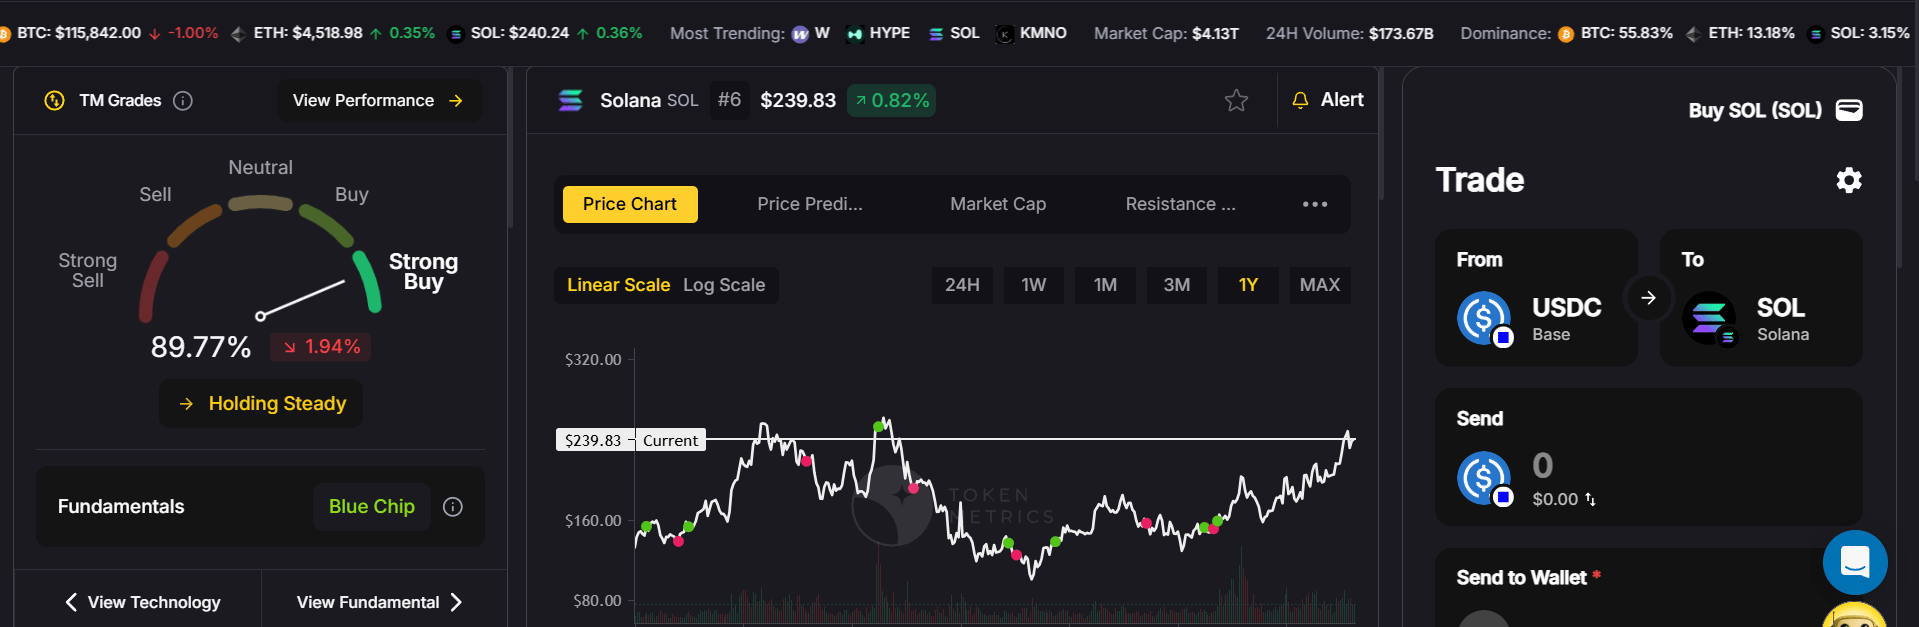1919x627 pixels.
Task: Open trending token W
Action: [x=811, y=33]
